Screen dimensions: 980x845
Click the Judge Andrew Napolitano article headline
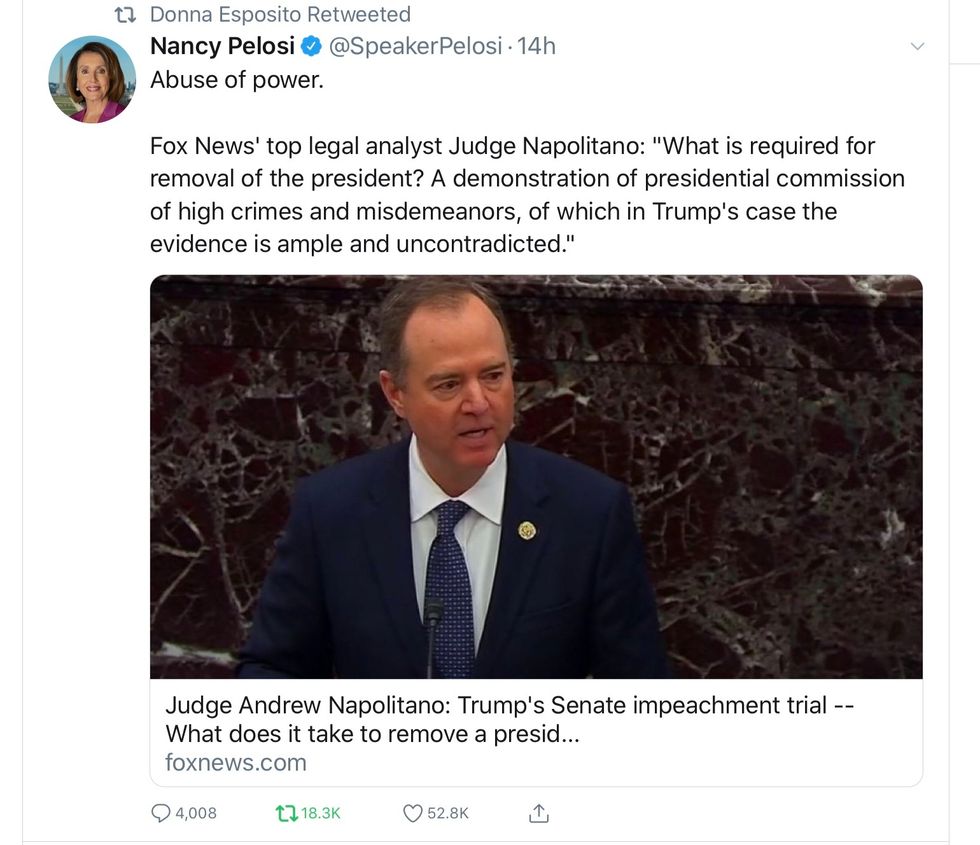pos(510,719)
